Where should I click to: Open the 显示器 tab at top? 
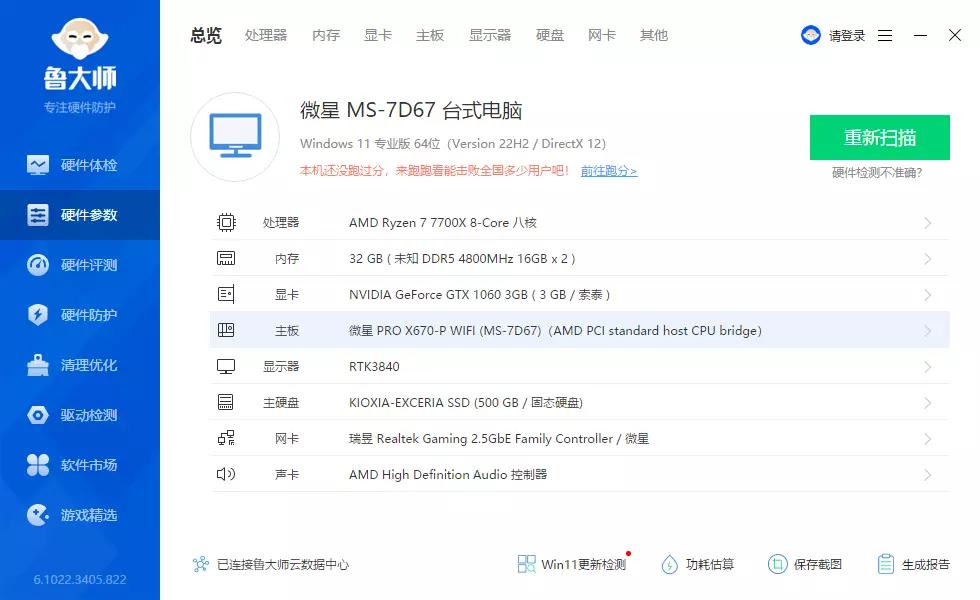(x=490, y=35)
